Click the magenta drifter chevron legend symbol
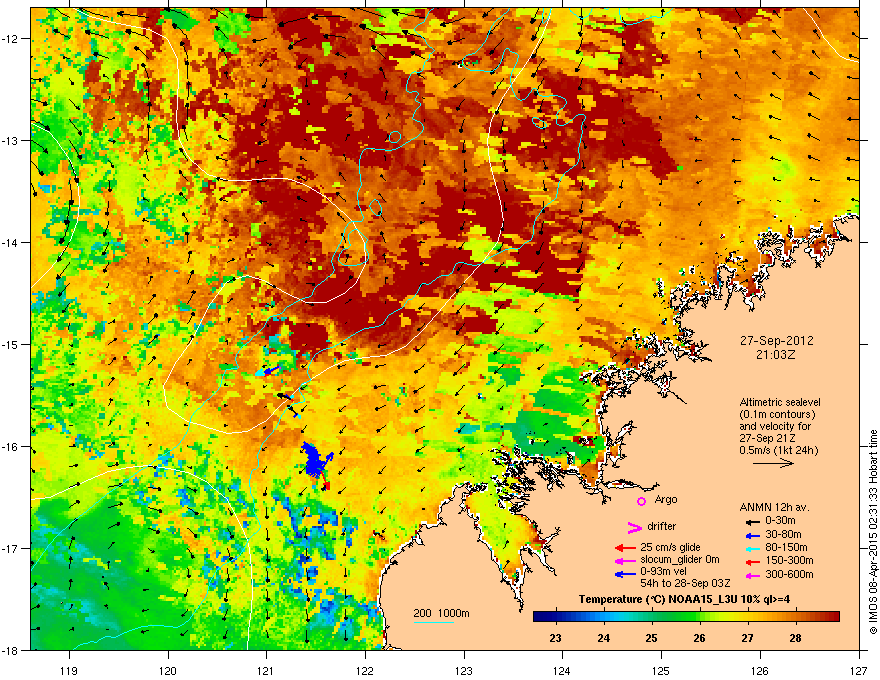Image resolution: width=880 pixels, height=680 pixels. 634,527
